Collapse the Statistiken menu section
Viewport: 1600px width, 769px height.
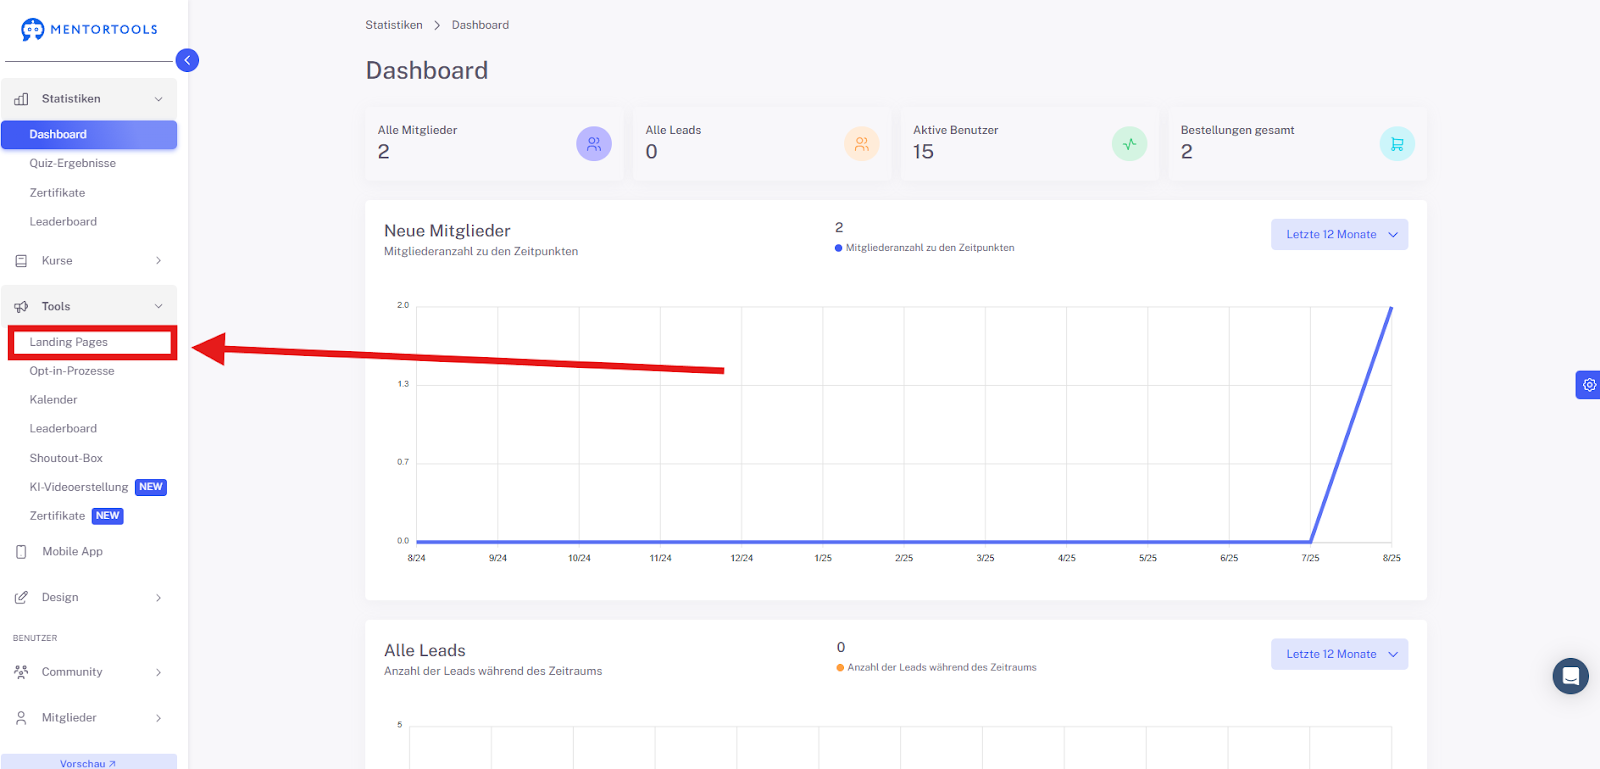158,99
